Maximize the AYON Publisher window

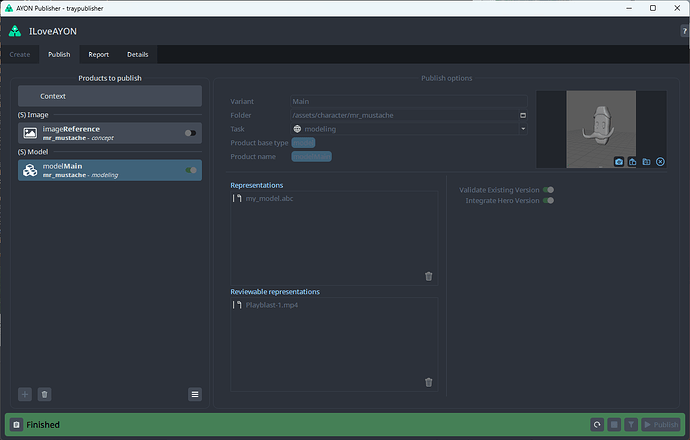click(653, 8)
